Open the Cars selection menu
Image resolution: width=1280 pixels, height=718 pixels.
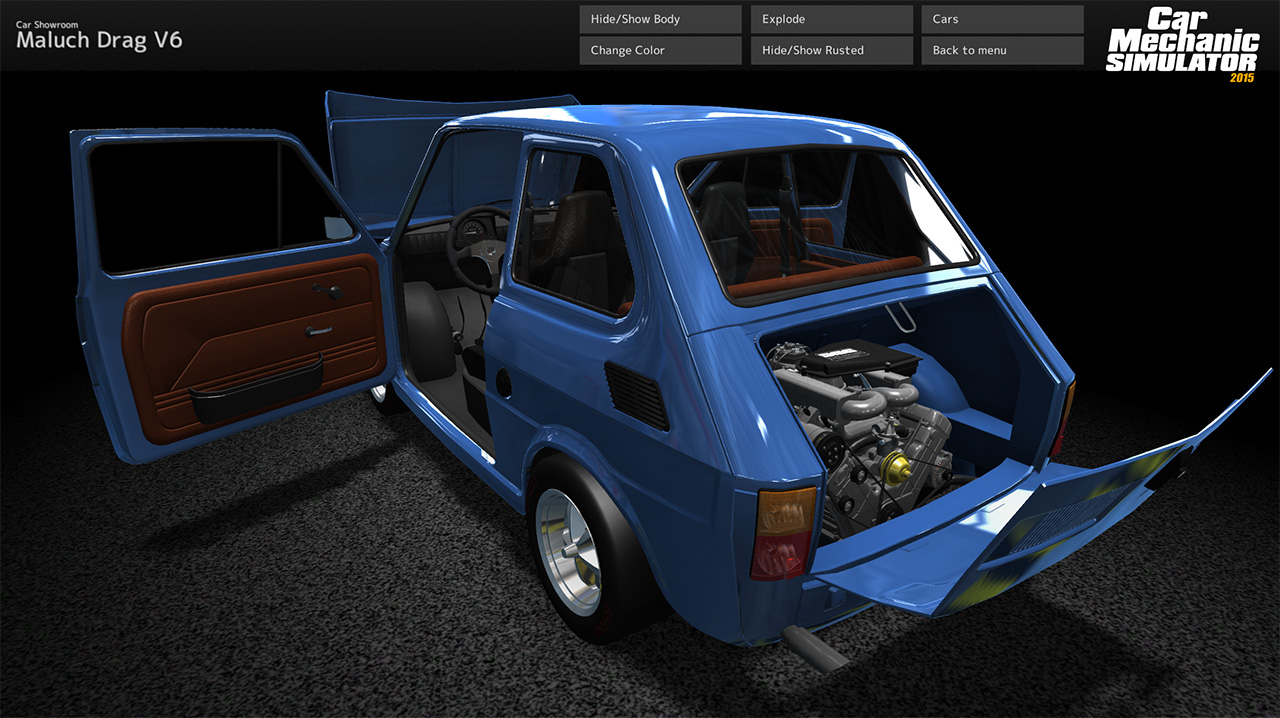[x=1001, y=18]
